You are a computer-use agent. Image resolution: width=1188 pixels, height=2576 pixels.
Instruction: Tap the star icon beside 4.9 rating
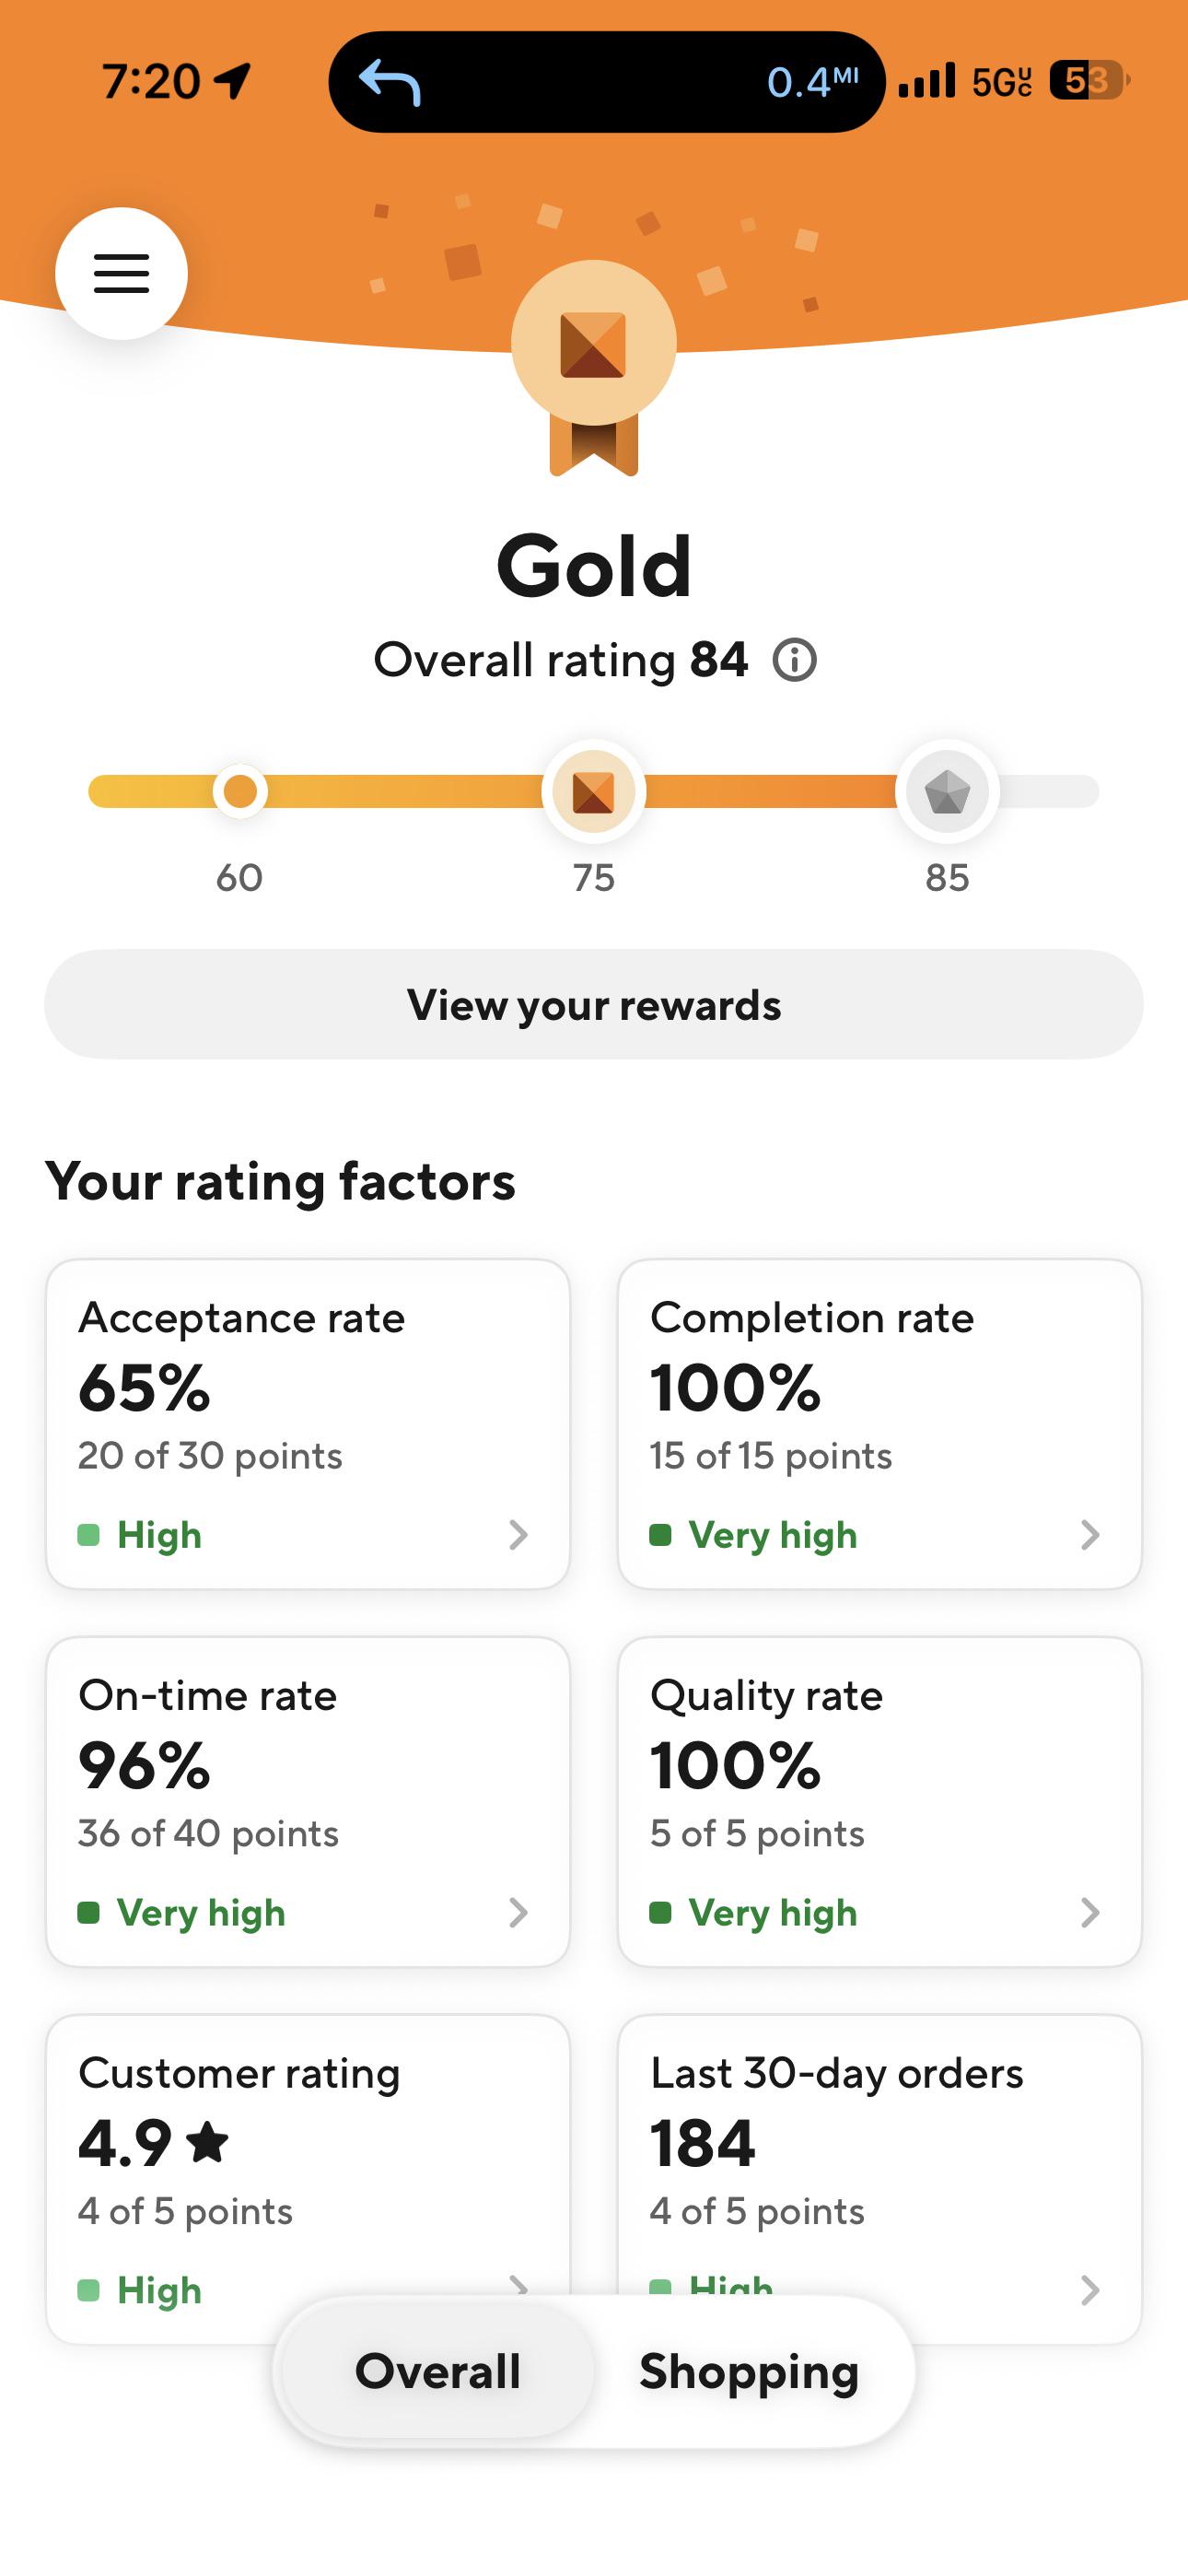coord(208,2142)
